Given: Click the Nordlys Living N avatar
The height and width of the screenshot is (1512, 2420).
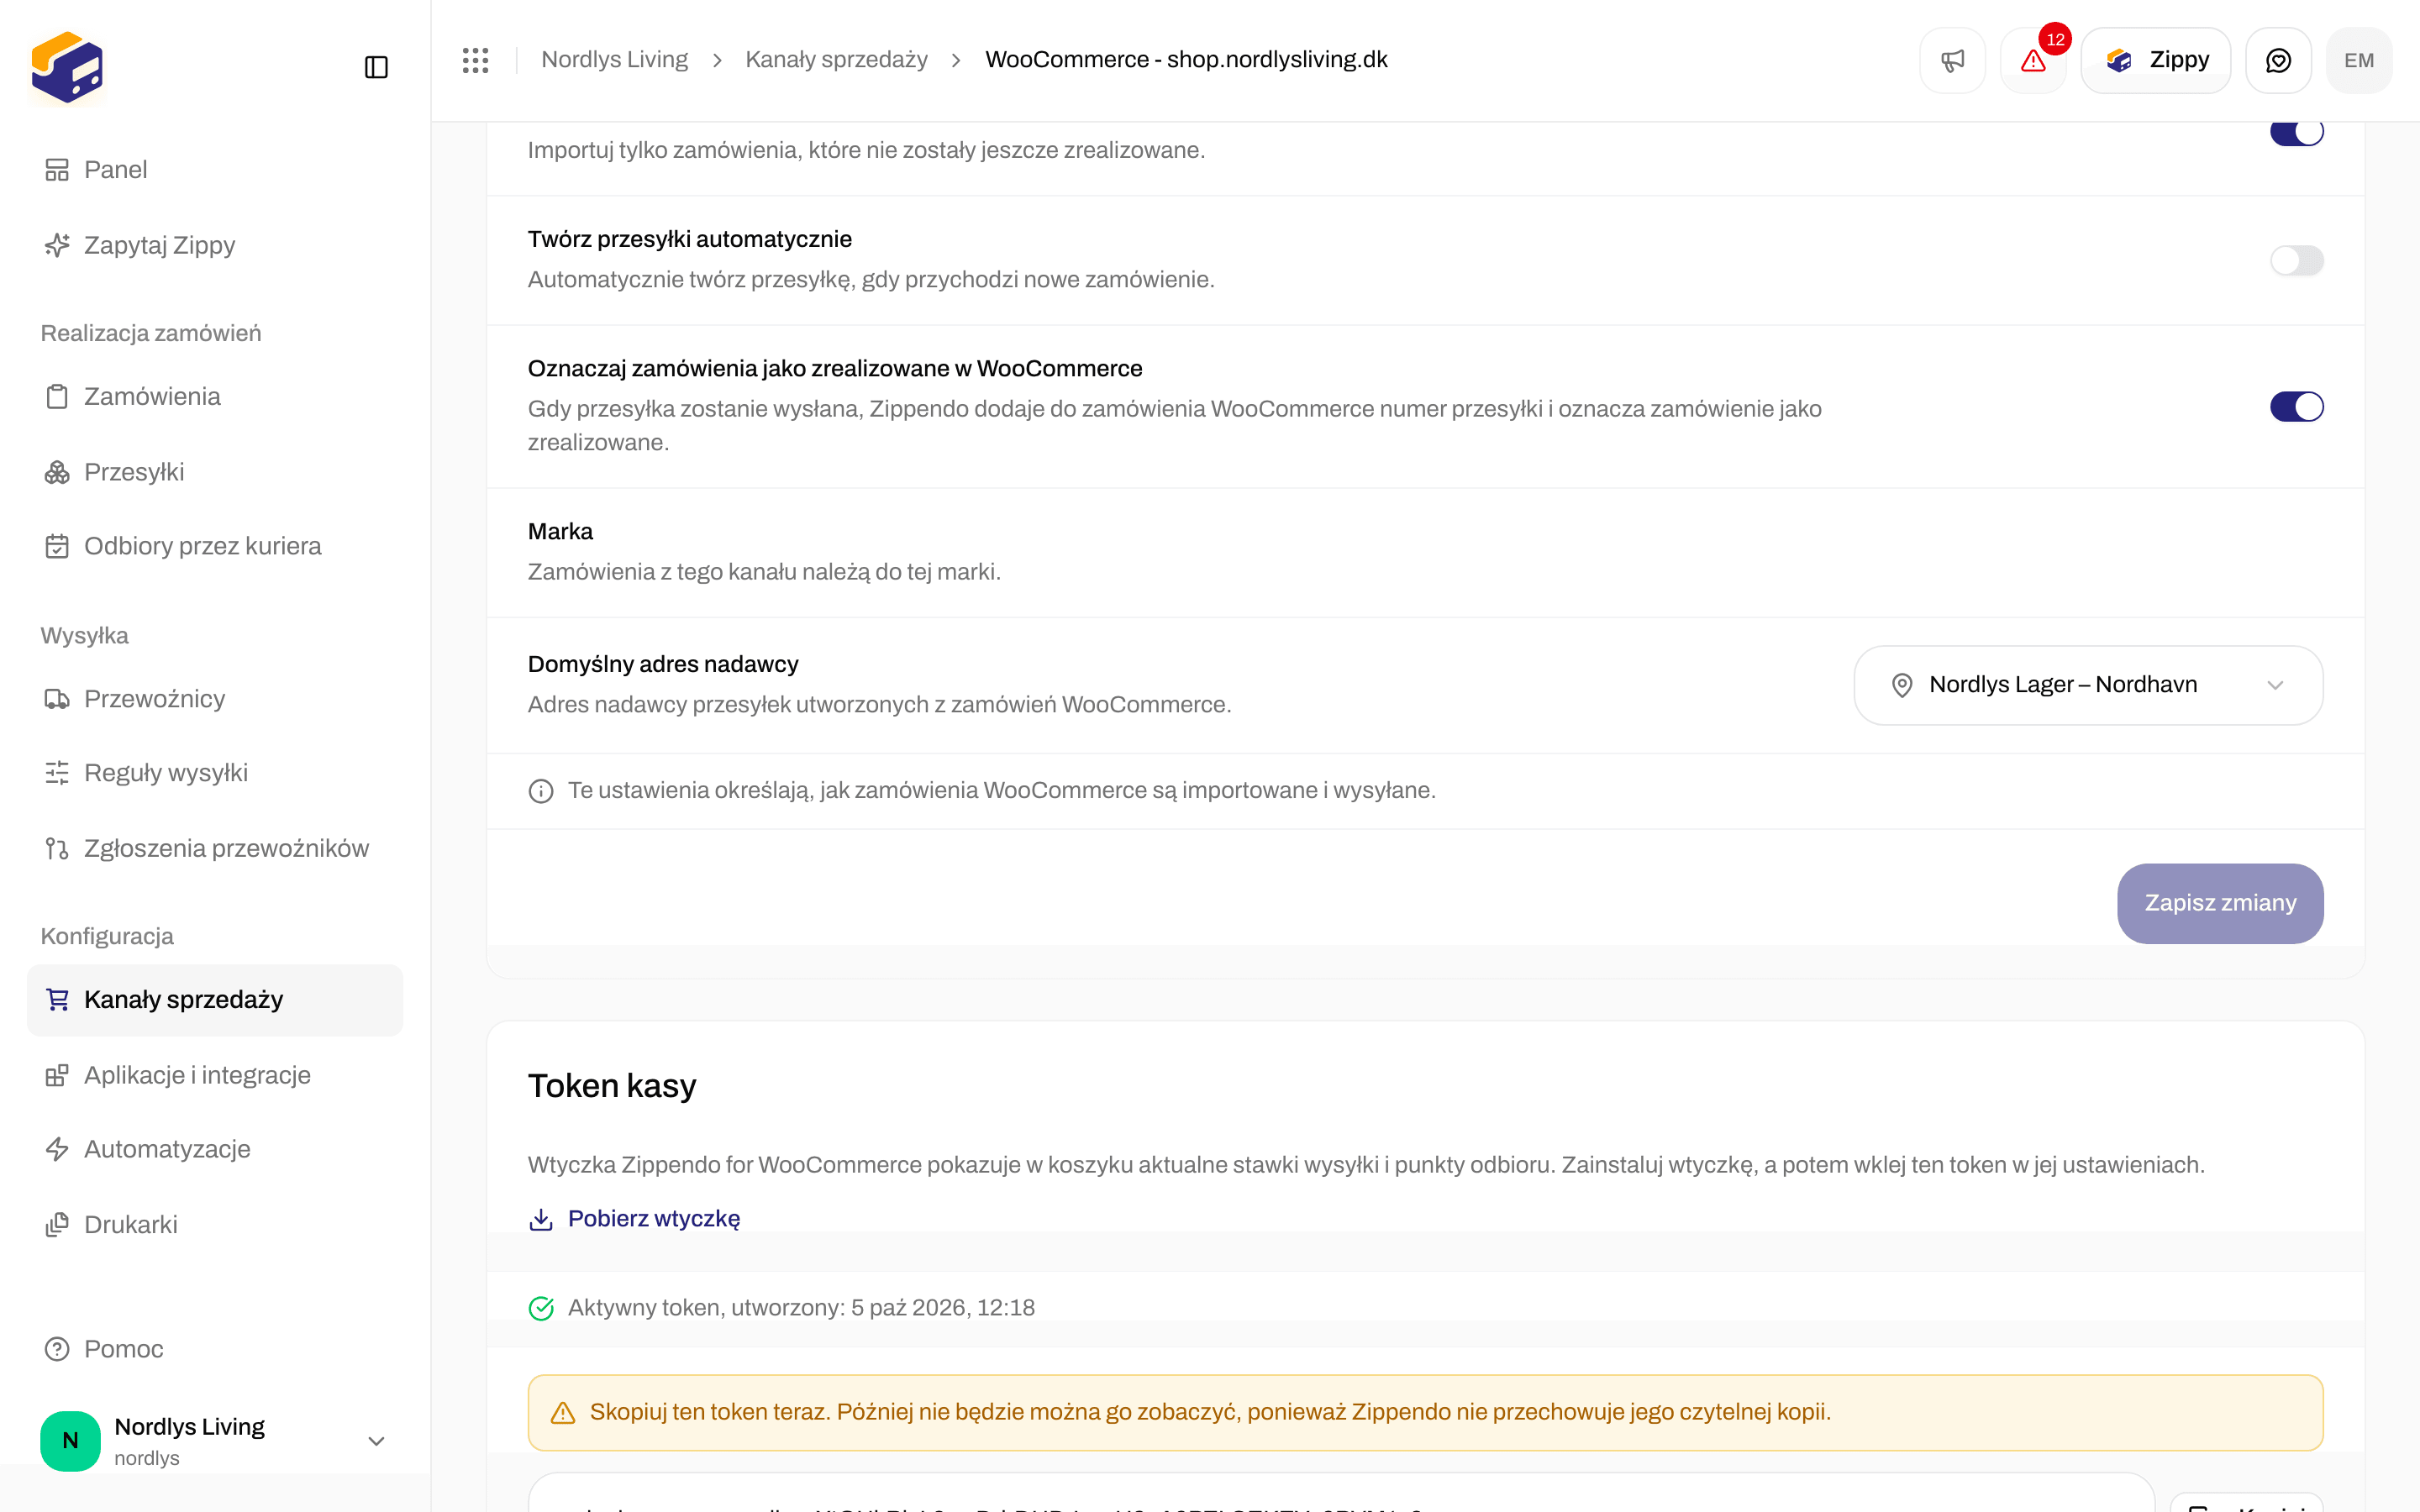Looking at the screenshot, I should (x=70, y=1441).
